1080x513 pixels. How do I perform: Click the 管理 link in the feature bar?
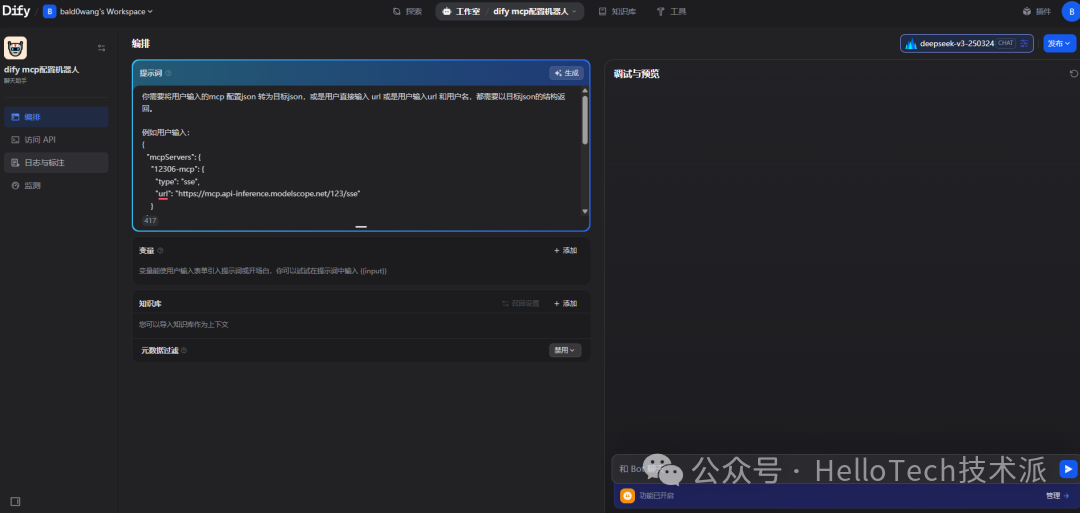[1057, 495]
